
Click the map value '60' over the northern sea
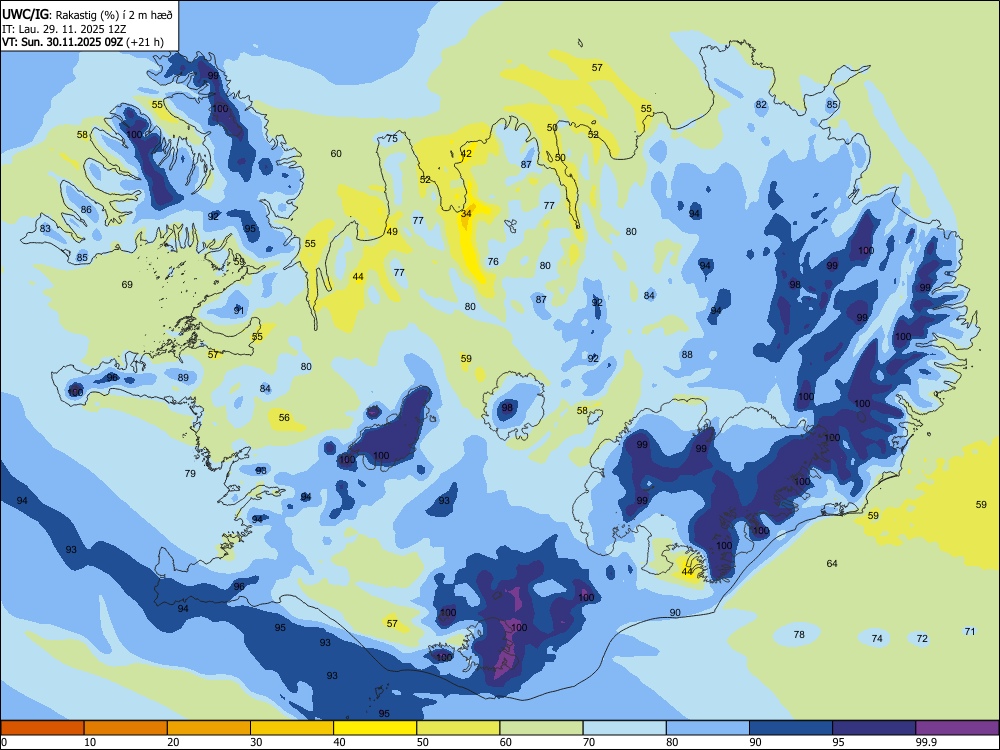click(x=336, y=153)
